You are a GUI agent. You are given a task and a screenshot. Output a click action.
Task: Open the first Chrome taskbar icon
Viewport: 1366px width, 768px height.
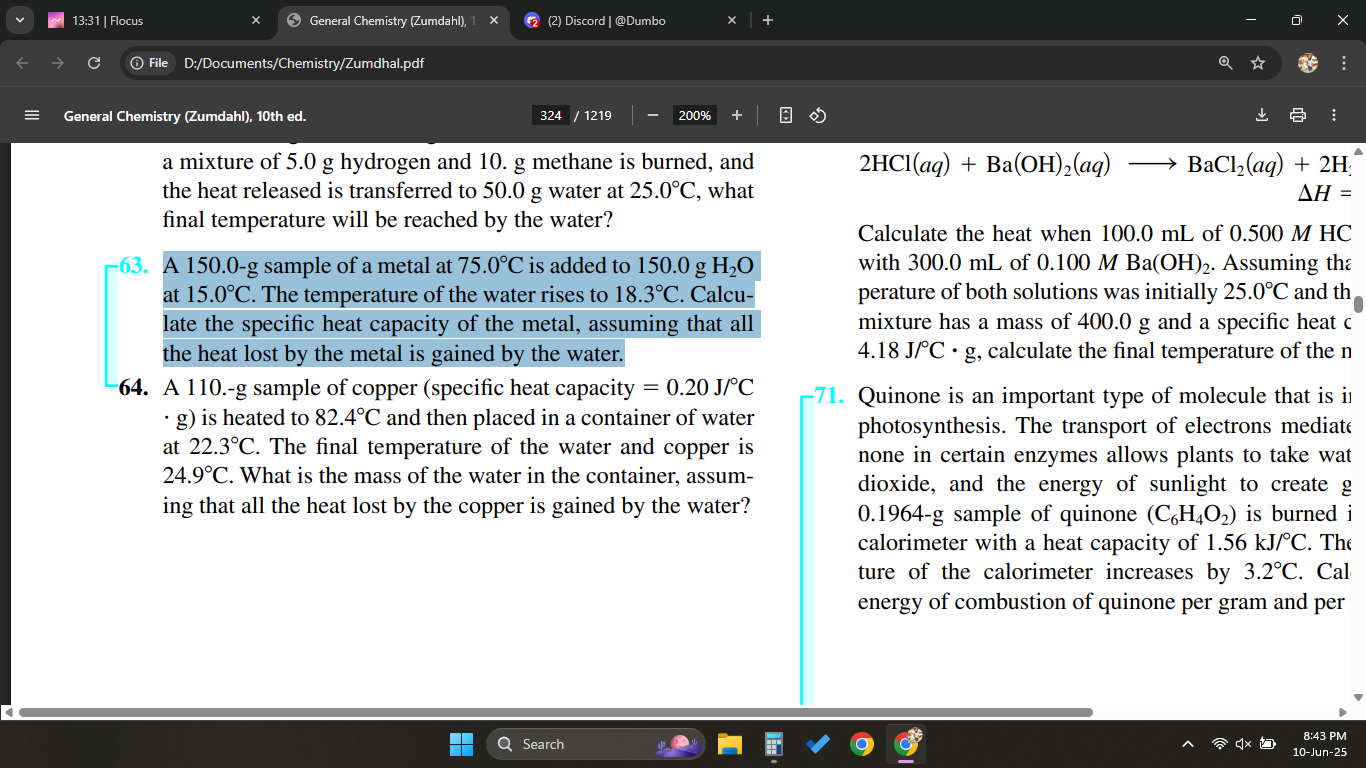pyautogui.click(x=861, y=744)
